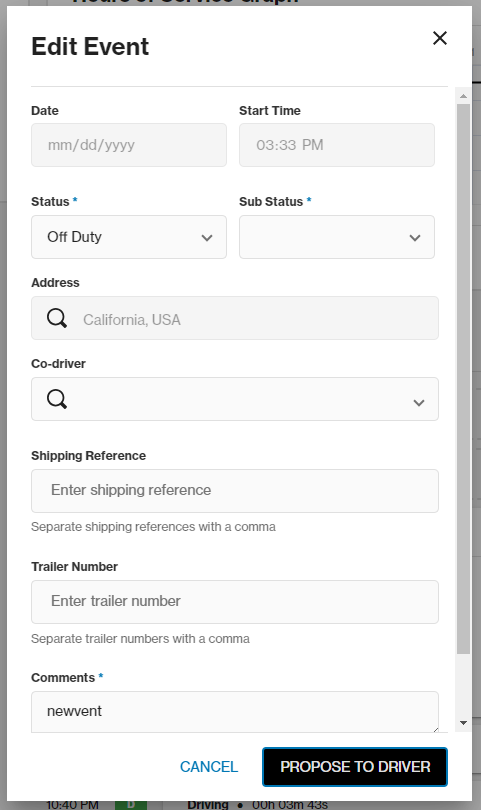481x810 pixels.
Task: Click the Trailer Number input
Action: [235, 602]
